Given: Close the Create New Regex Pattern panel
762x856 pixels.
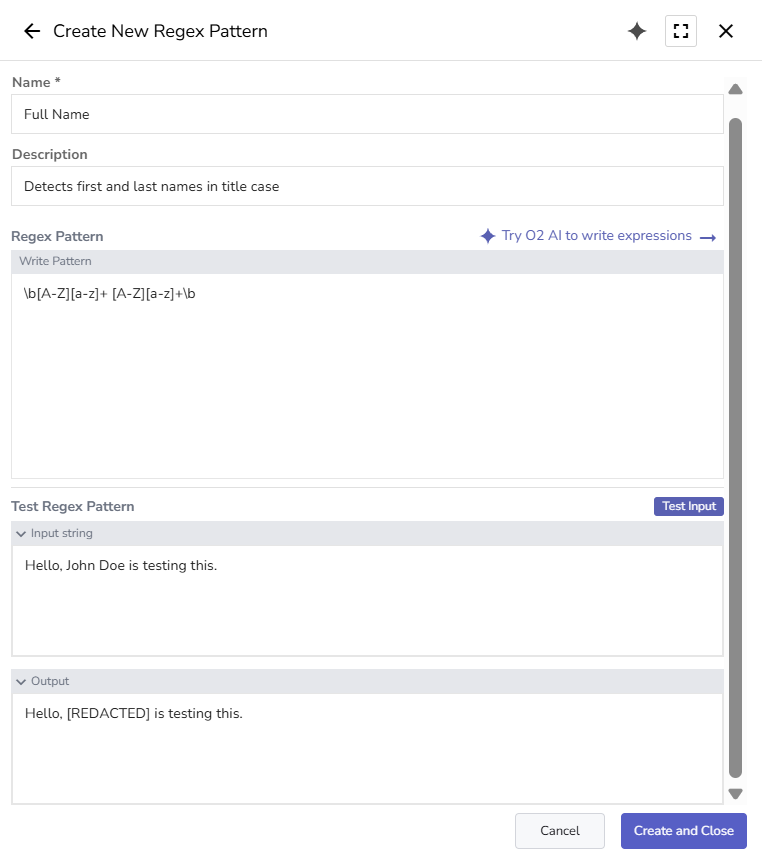Looking at the screenshot, I should point(726,31).
